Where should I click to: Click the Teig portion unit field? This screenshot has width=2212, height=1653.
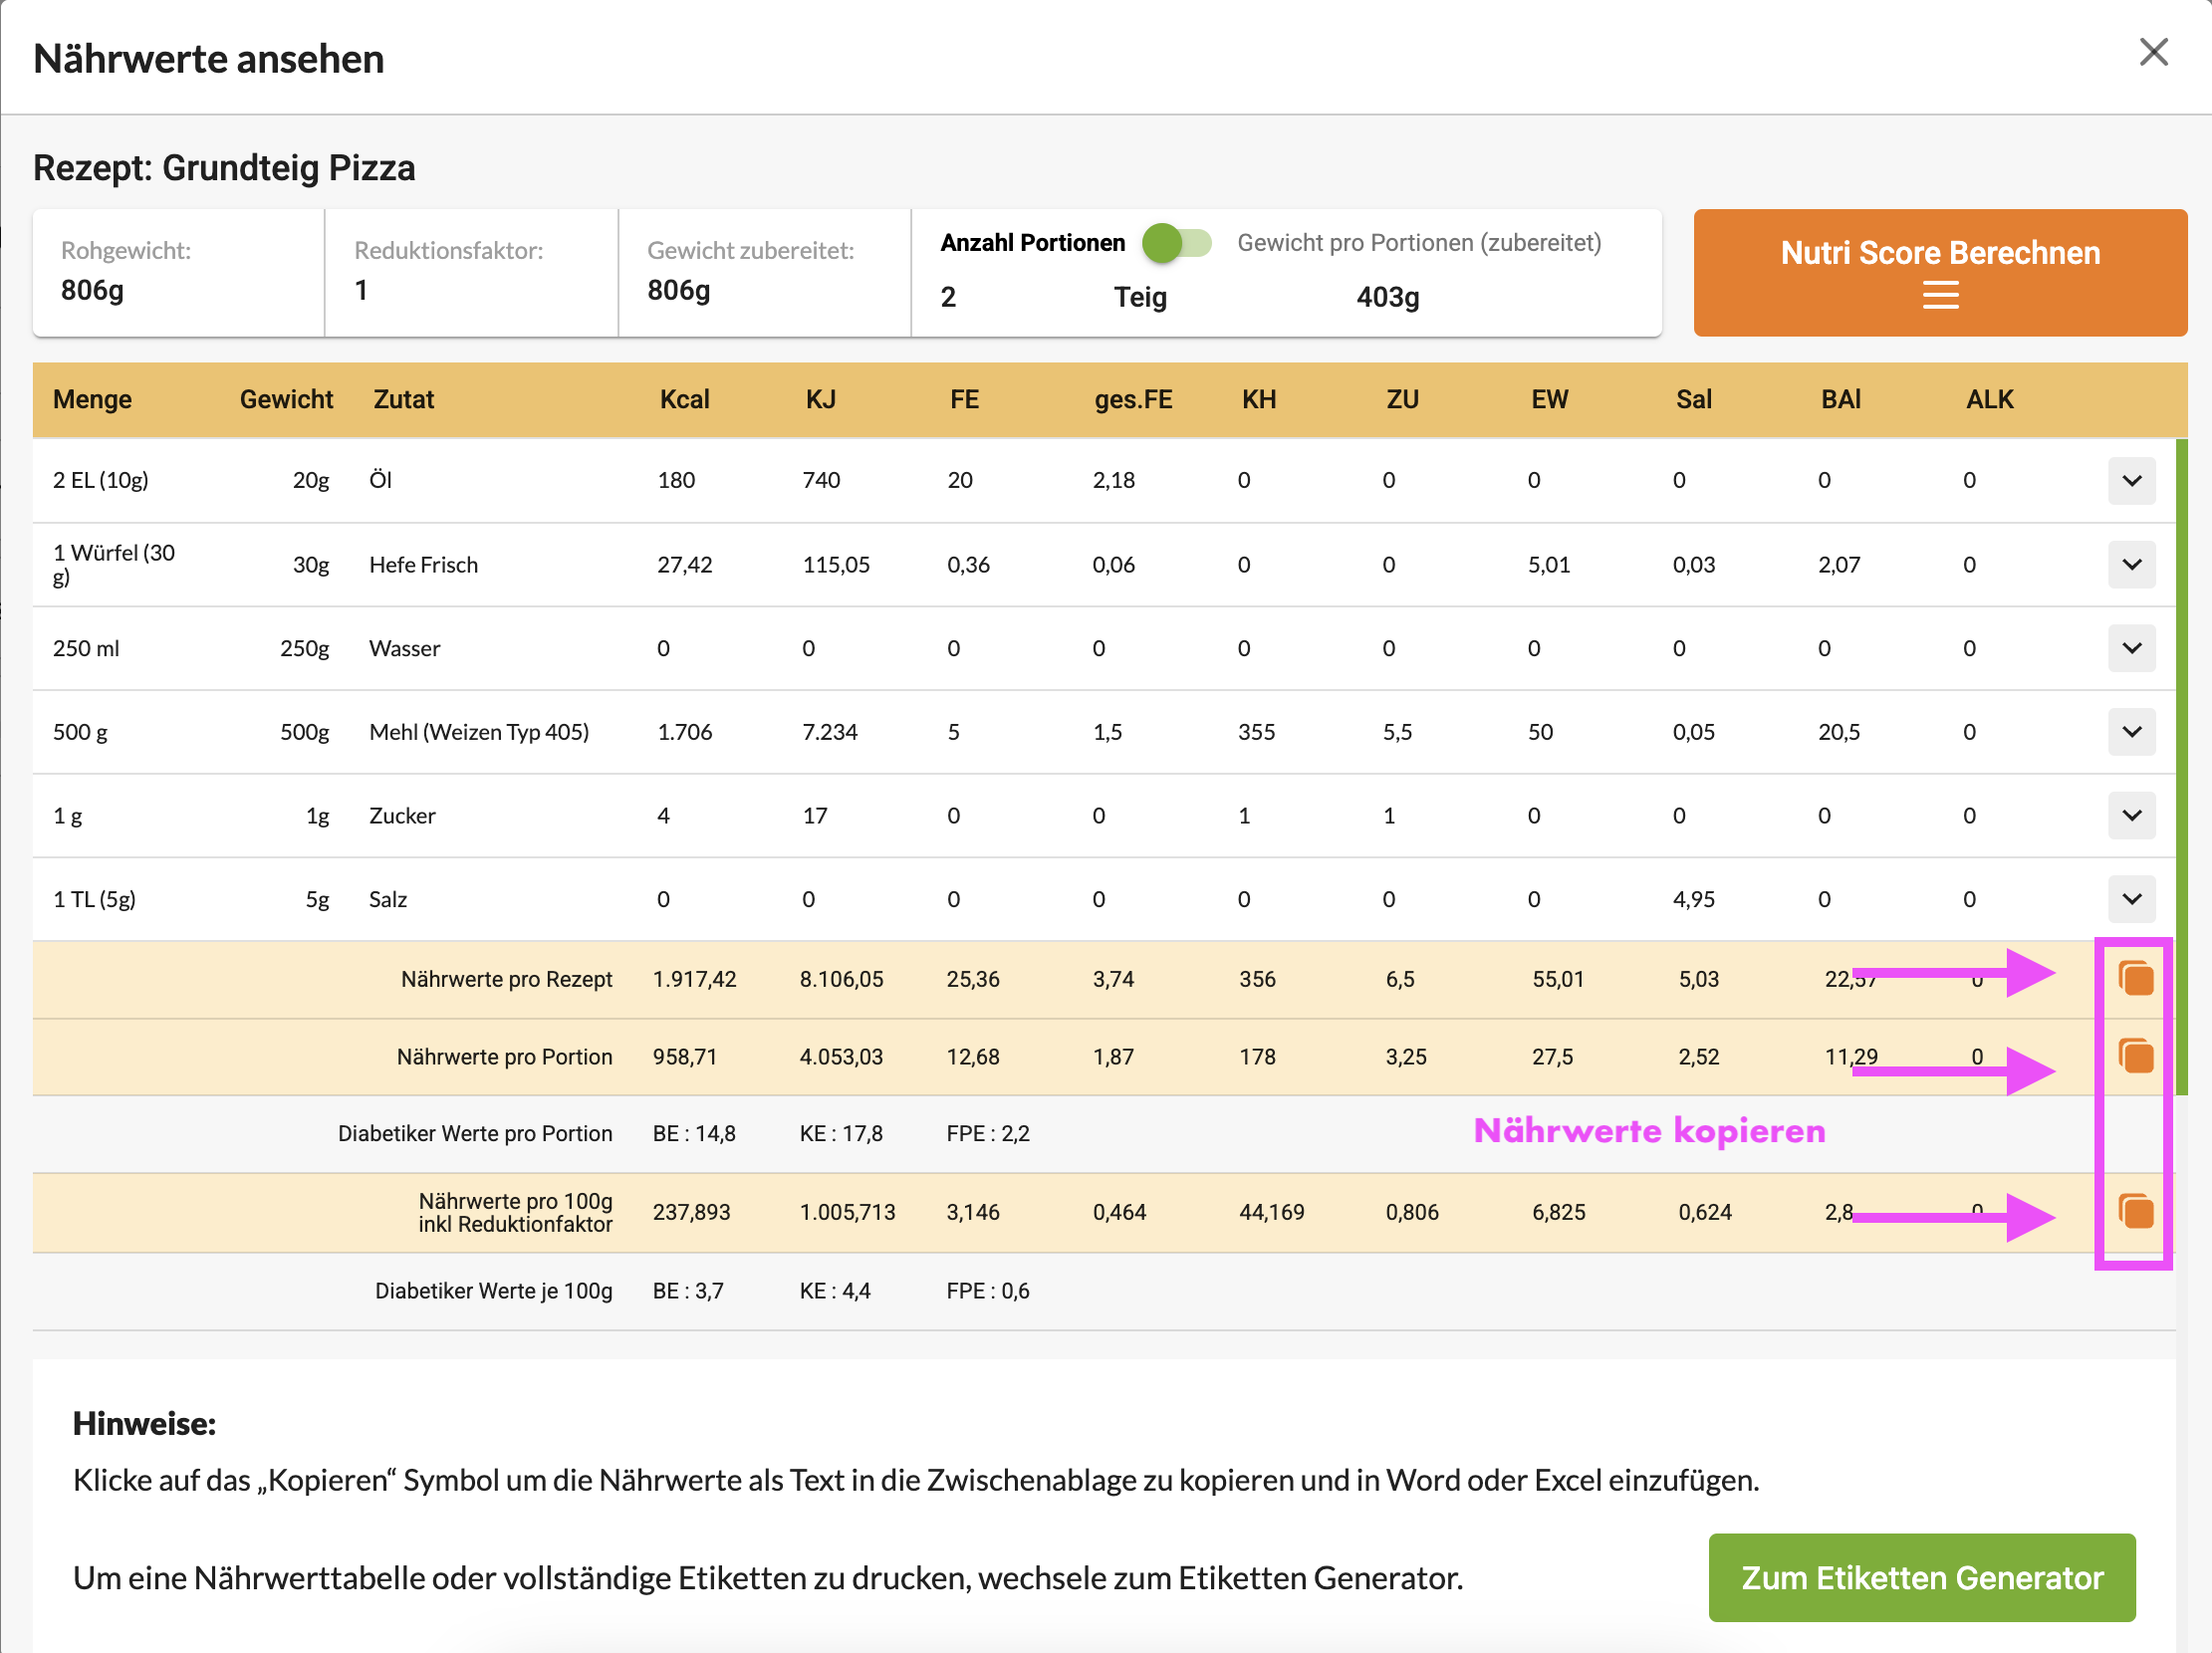point(1140,297)
